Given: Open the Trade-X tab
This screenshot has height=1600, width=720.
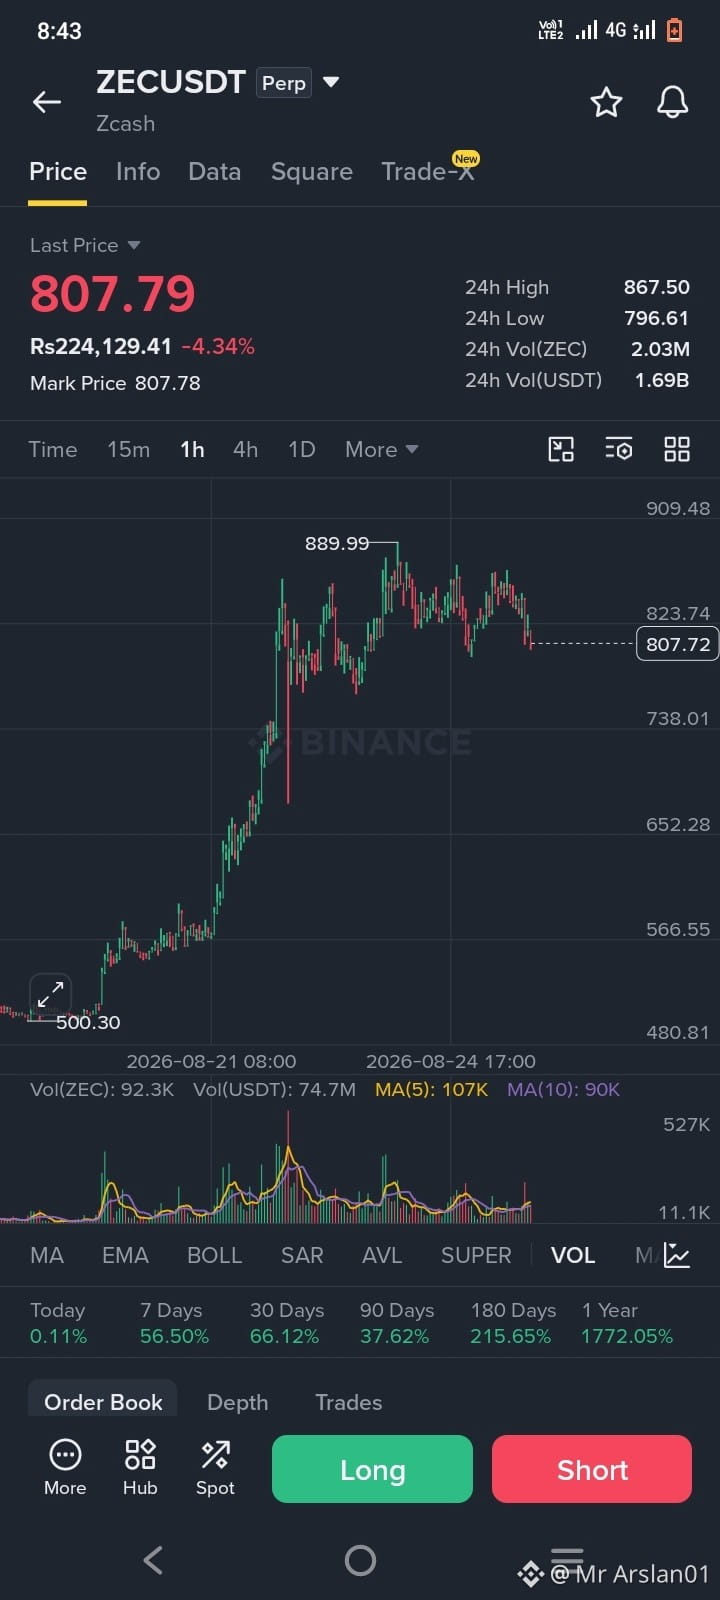Looking at the screenshot, I should coord(428,171).
